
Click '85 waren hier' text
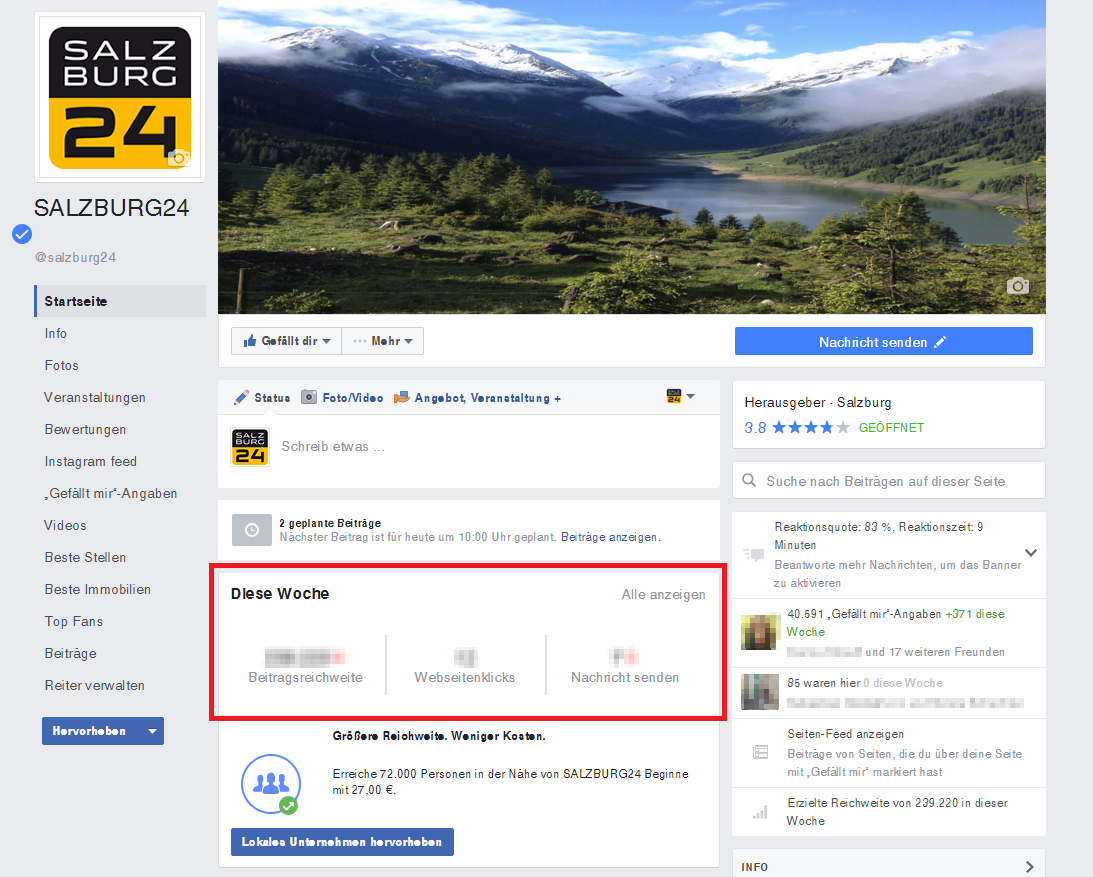tap(824, 683)
